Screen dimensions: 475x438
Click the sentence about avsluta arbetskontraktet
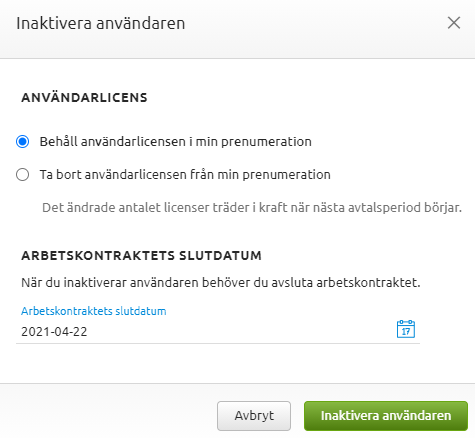[221, 283]
